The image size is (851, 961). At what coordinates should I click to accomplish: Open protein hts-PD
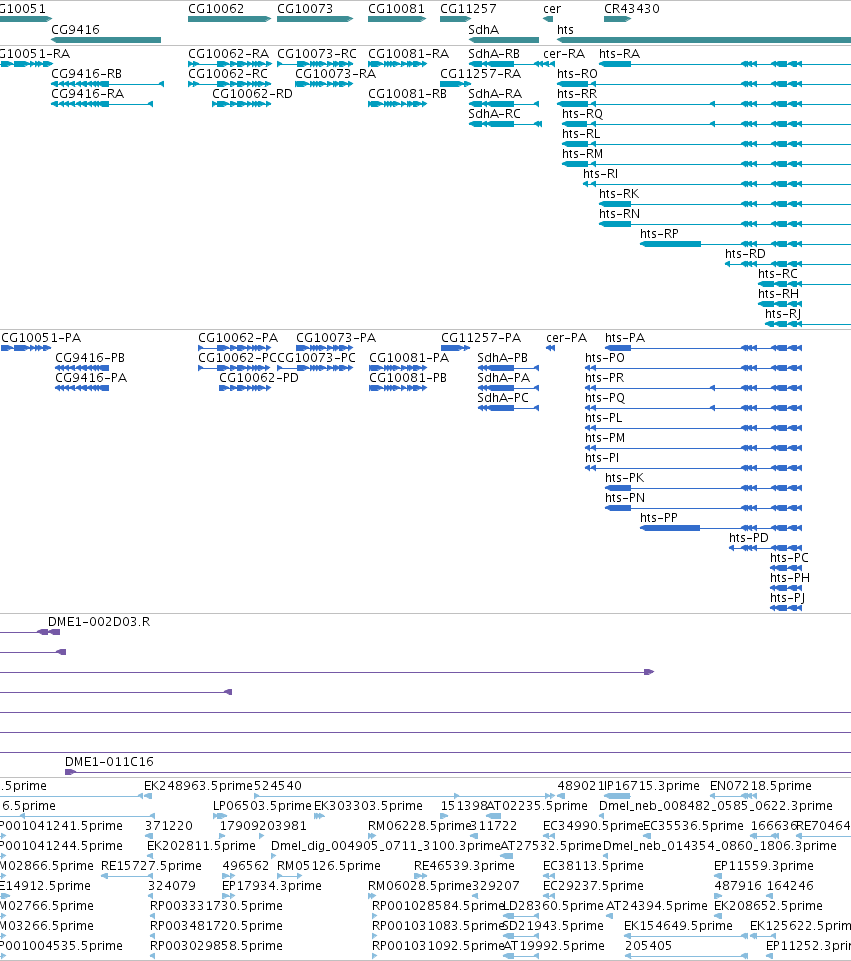(x=749, y=537)
